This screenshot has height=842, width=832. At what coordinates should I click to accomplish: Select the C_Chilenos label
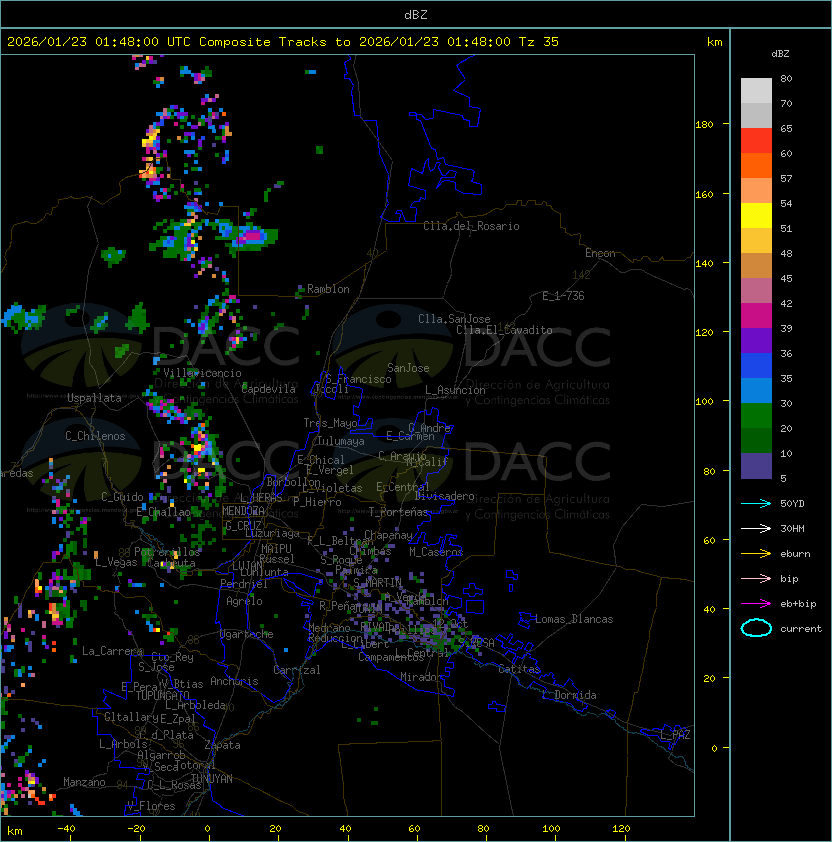[95, 436]
